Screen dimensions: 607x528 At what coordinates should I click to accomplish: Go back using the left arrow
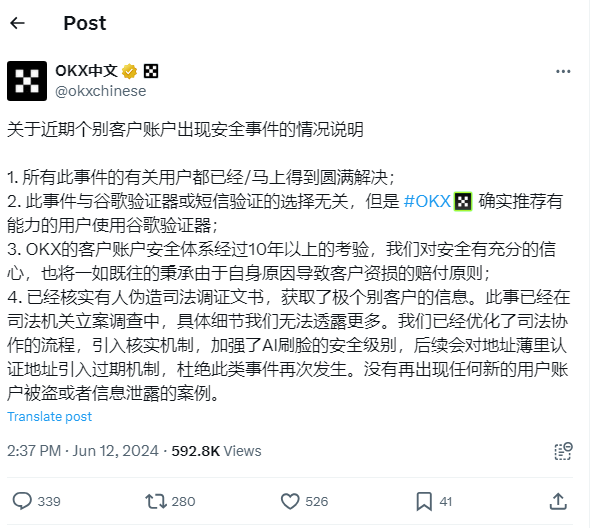click(x=19, y=23)
